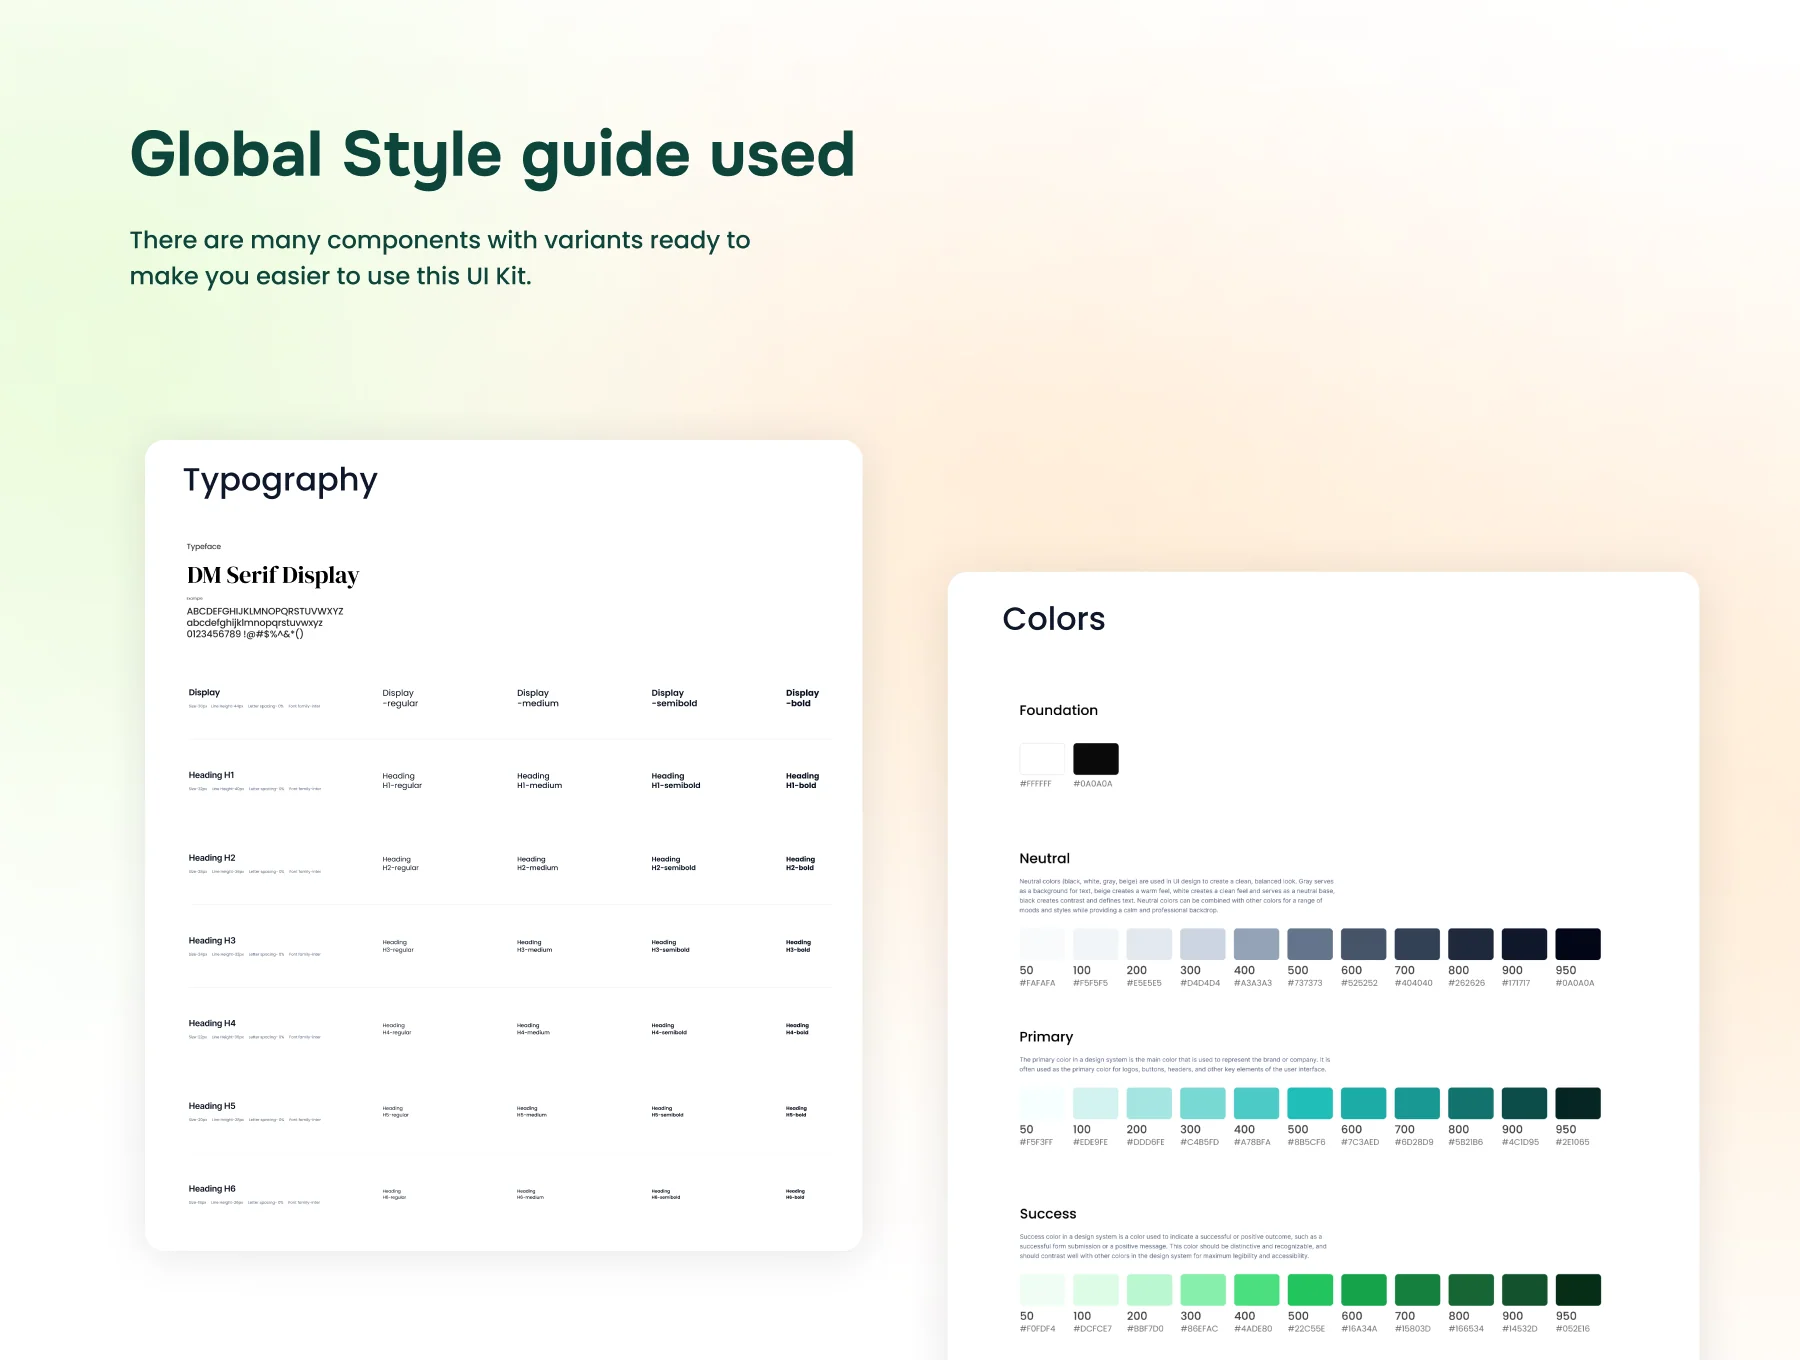Choose the Success 700 swatch #15803D
1800x1360 pixels.
coord(1417,1290)
